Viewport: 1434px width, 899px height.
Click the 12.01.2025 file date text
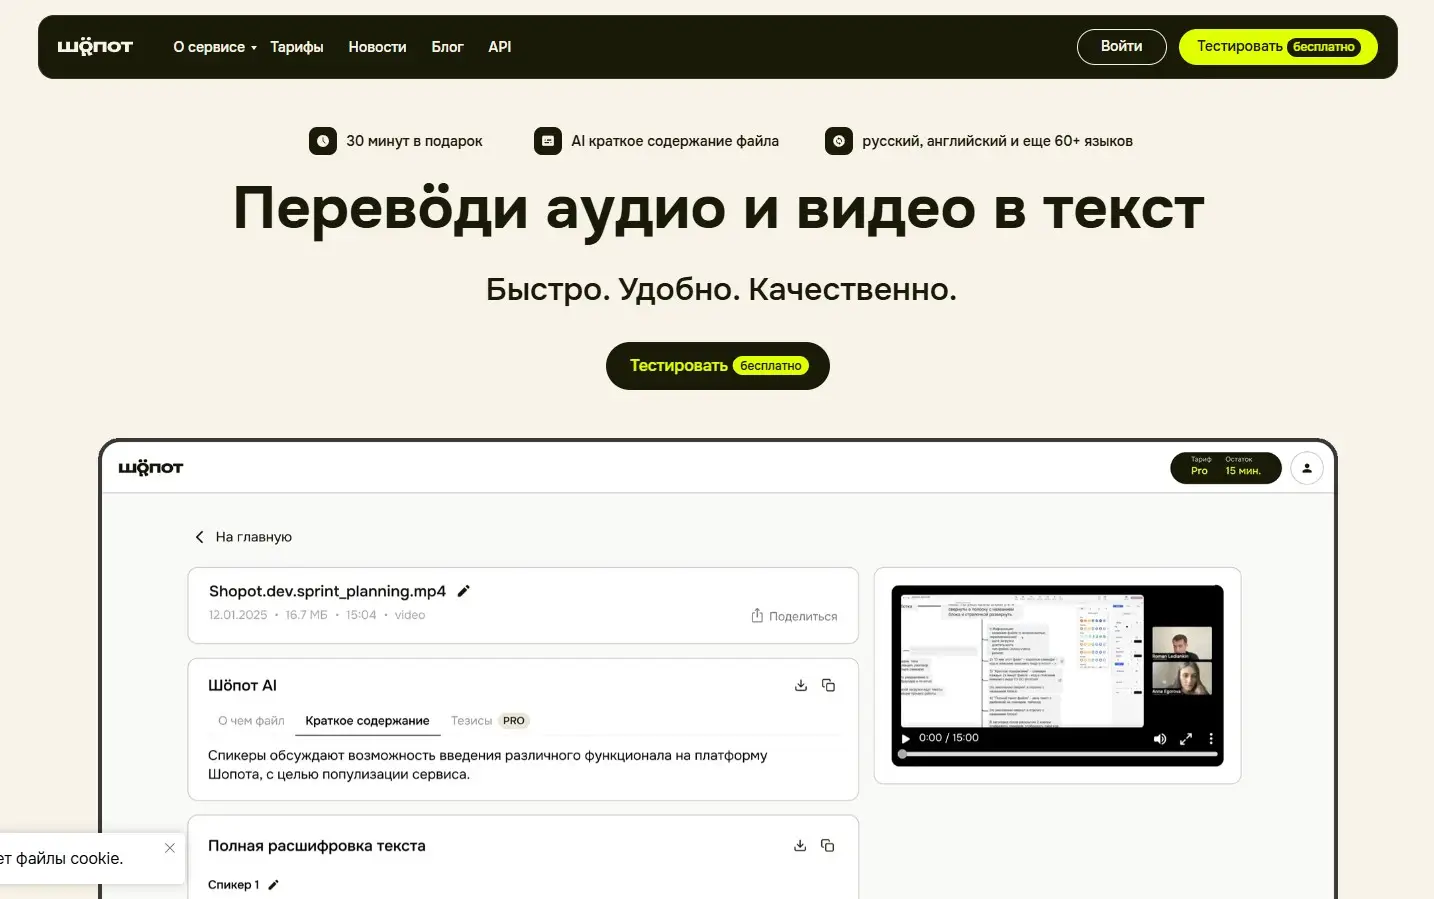[x=238, y=615]
